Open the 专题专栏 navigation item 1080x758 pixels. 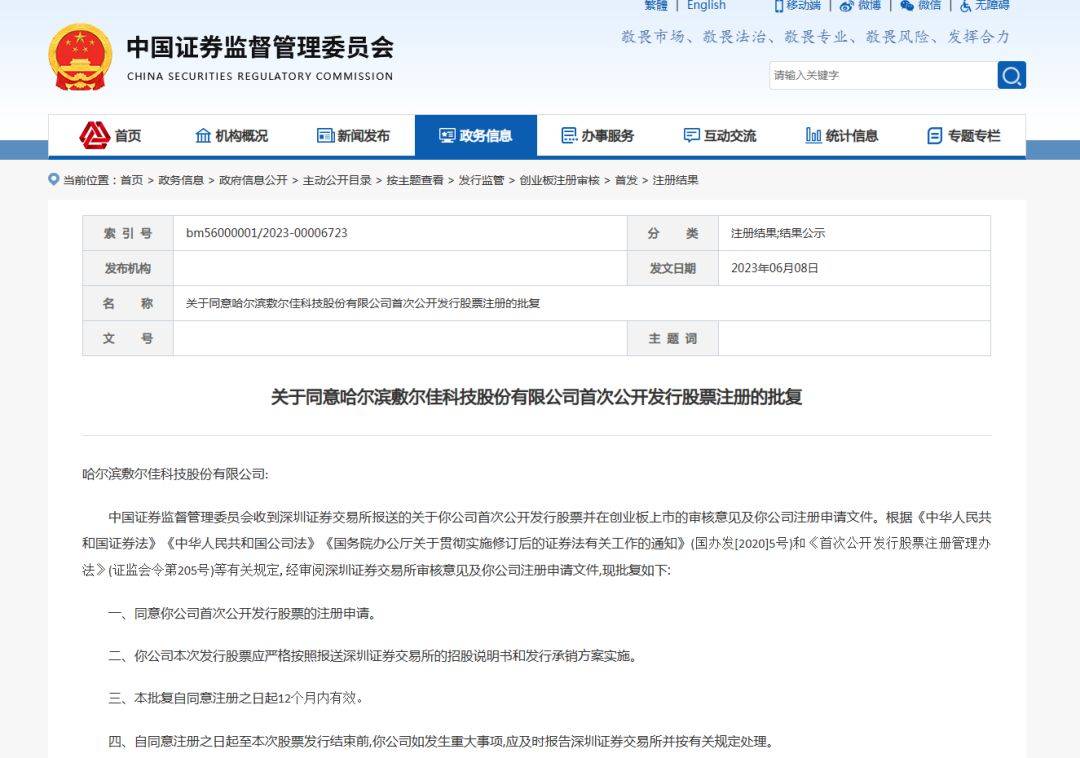[963, 136]
